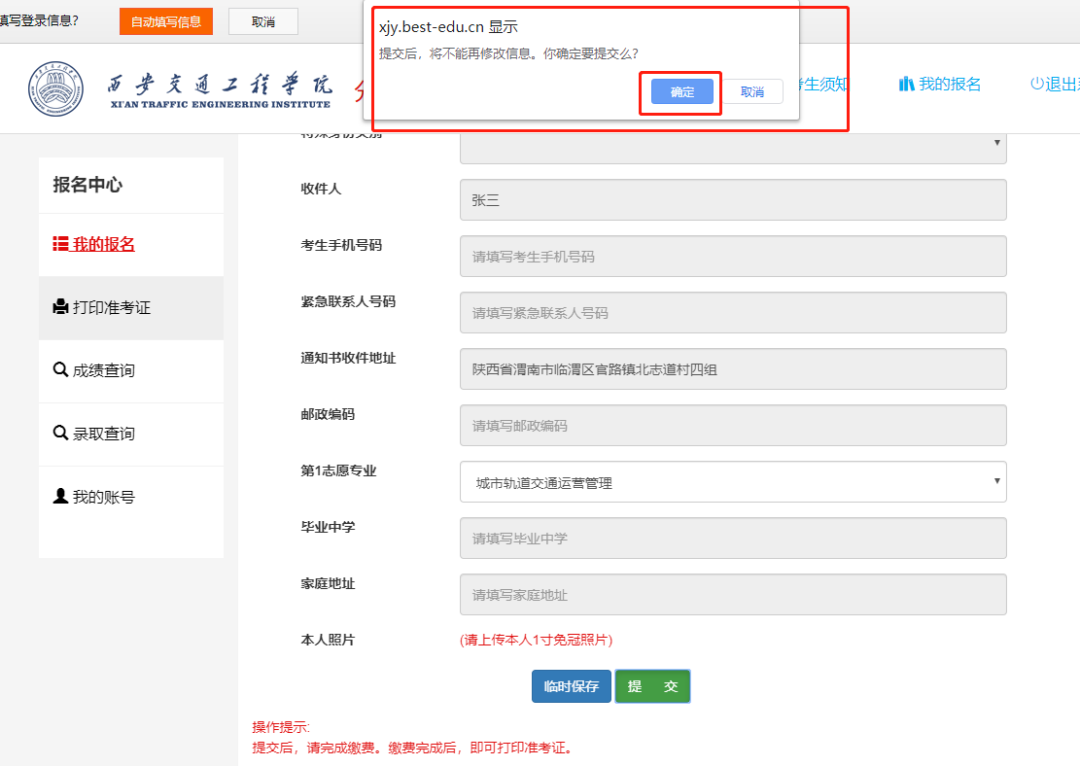Click the Xi'an Traffic Engineering Institute emblem
This screenshot has height=766, width=1080.
(x=57, y=87)
